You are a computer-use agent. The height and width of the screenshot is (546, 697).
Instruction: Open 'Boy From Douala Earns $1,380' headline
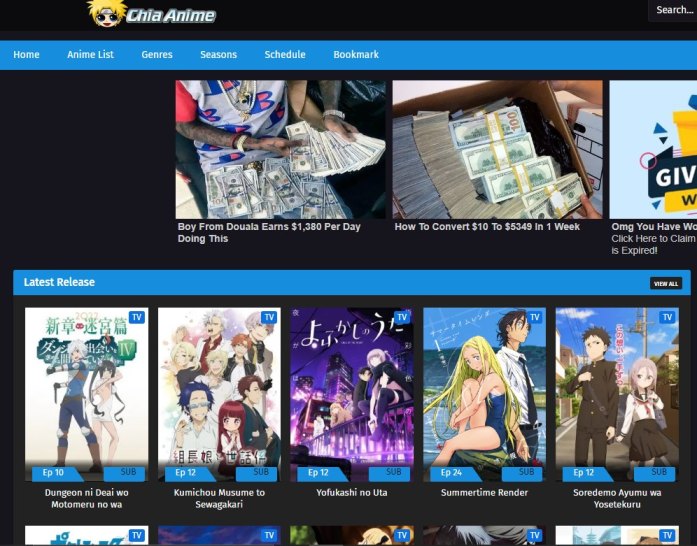pyautogui.click(x=269, y=233)
